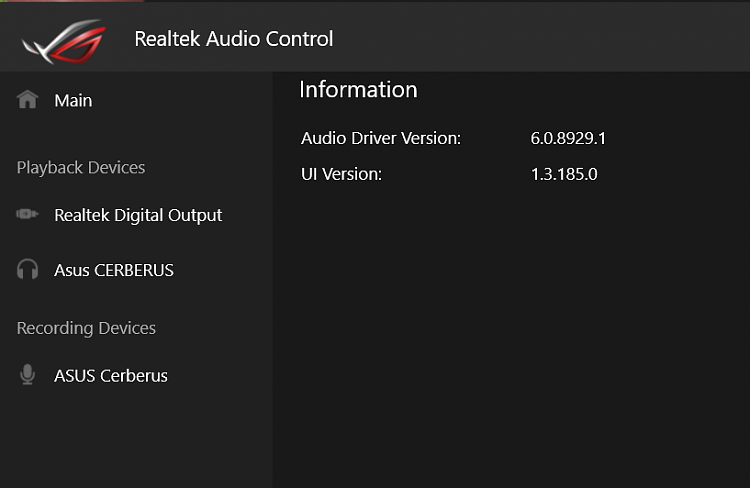The width and height of the screenshot is (750, 488).
Task: Click the headphones icon for Asus CERBERUS
Action: (27, 269)
